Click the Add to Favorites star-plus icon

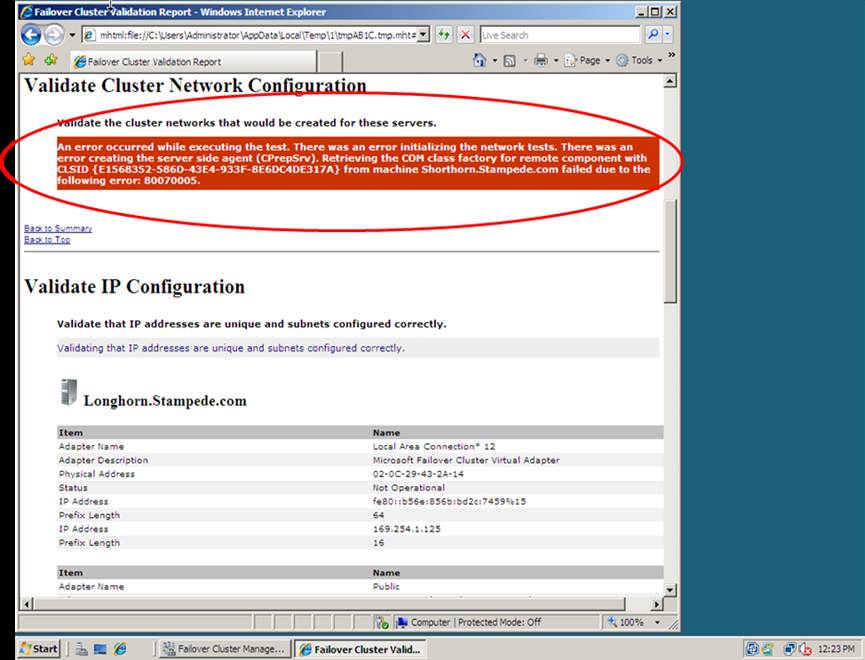pyautogui.click(x=51, y=60)
